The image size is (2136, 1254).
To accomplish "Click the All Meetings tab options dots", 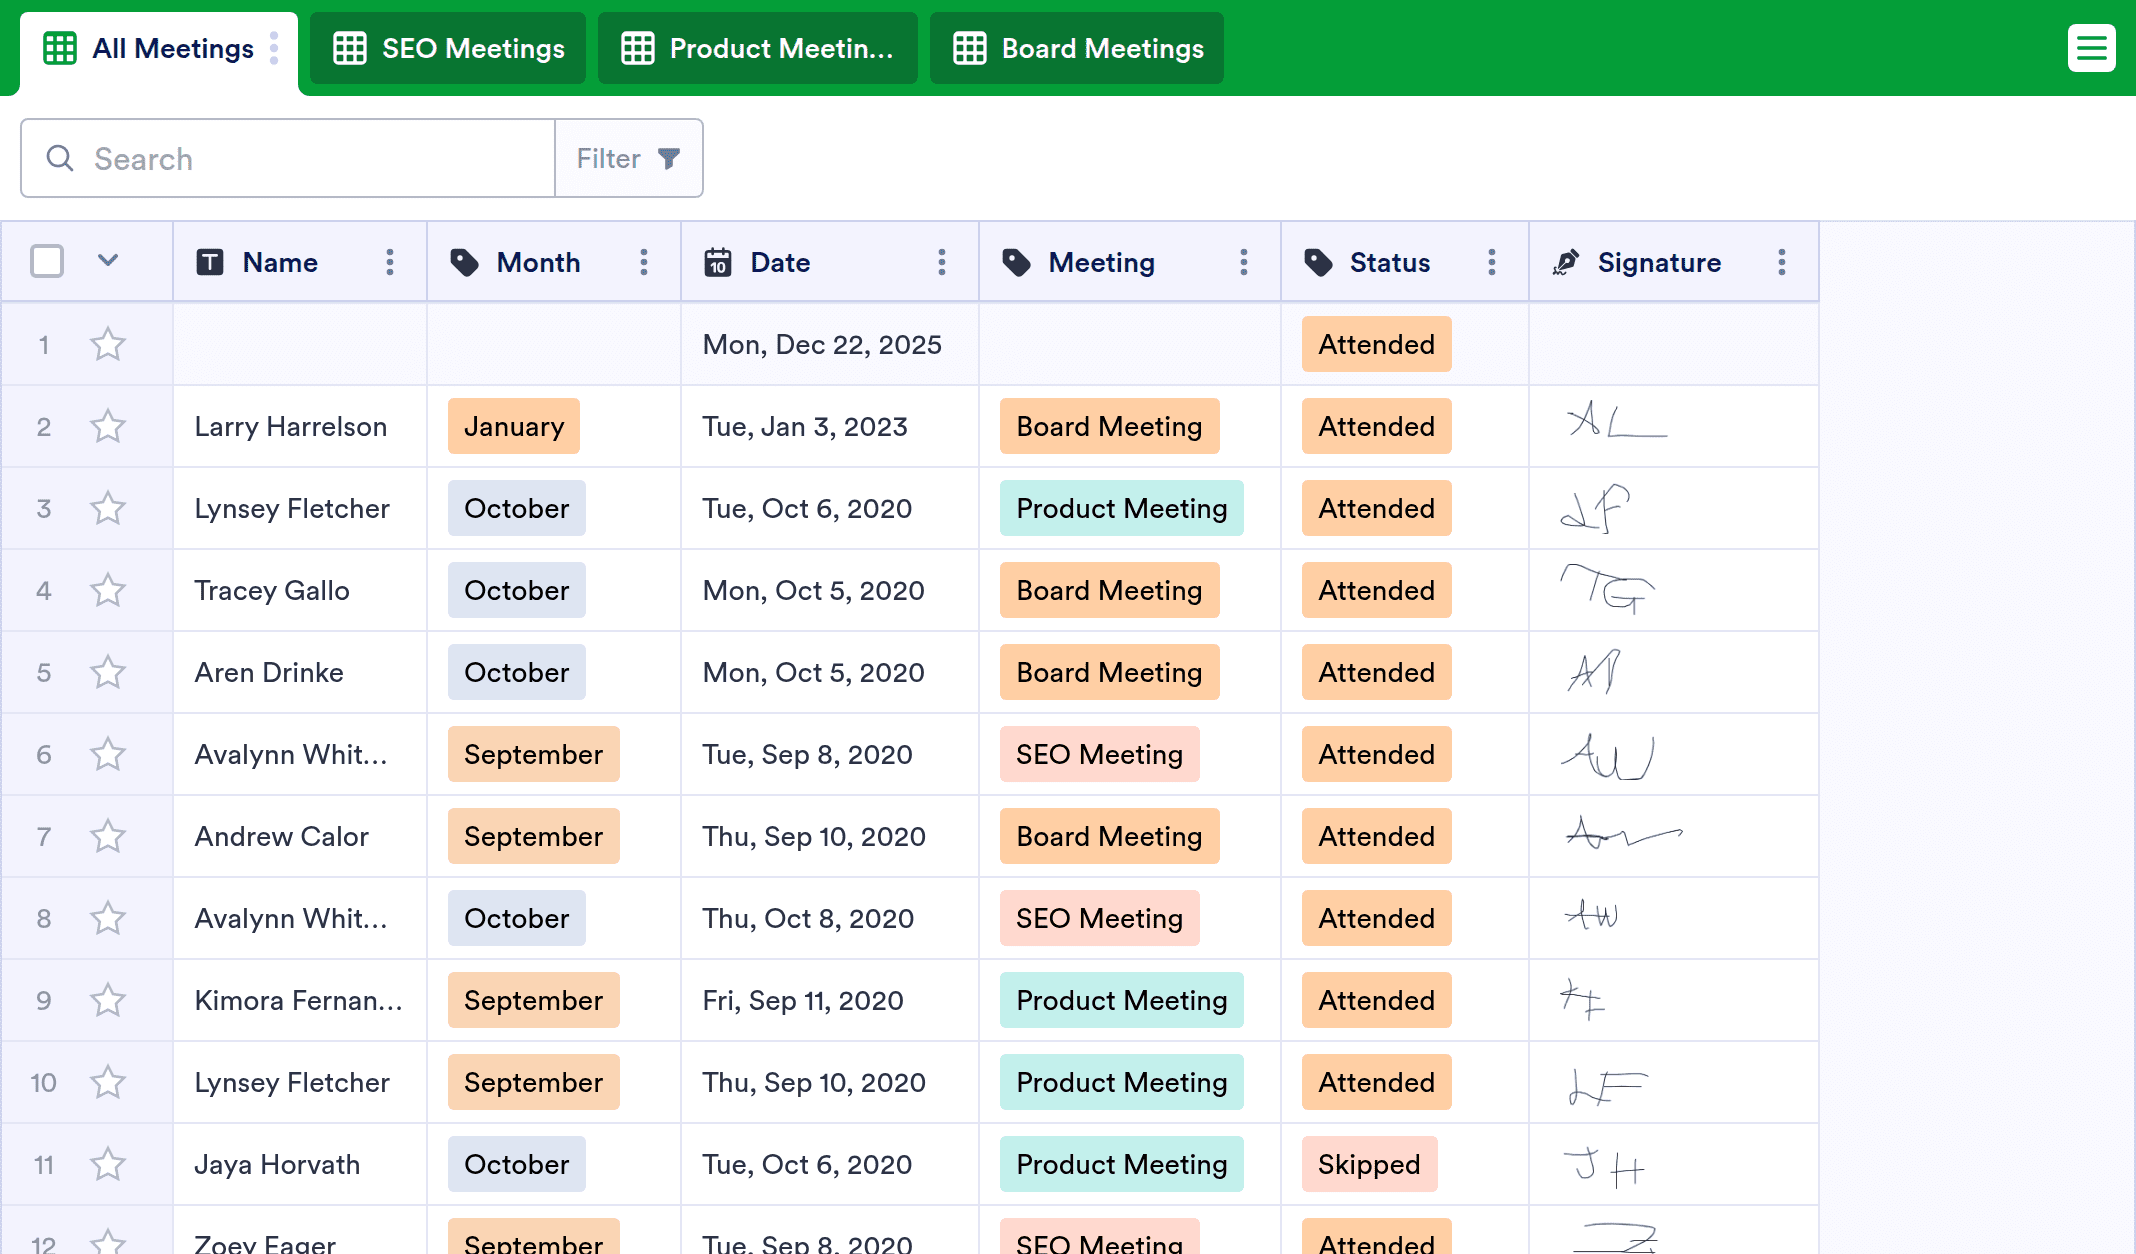I will coord(274,48).
